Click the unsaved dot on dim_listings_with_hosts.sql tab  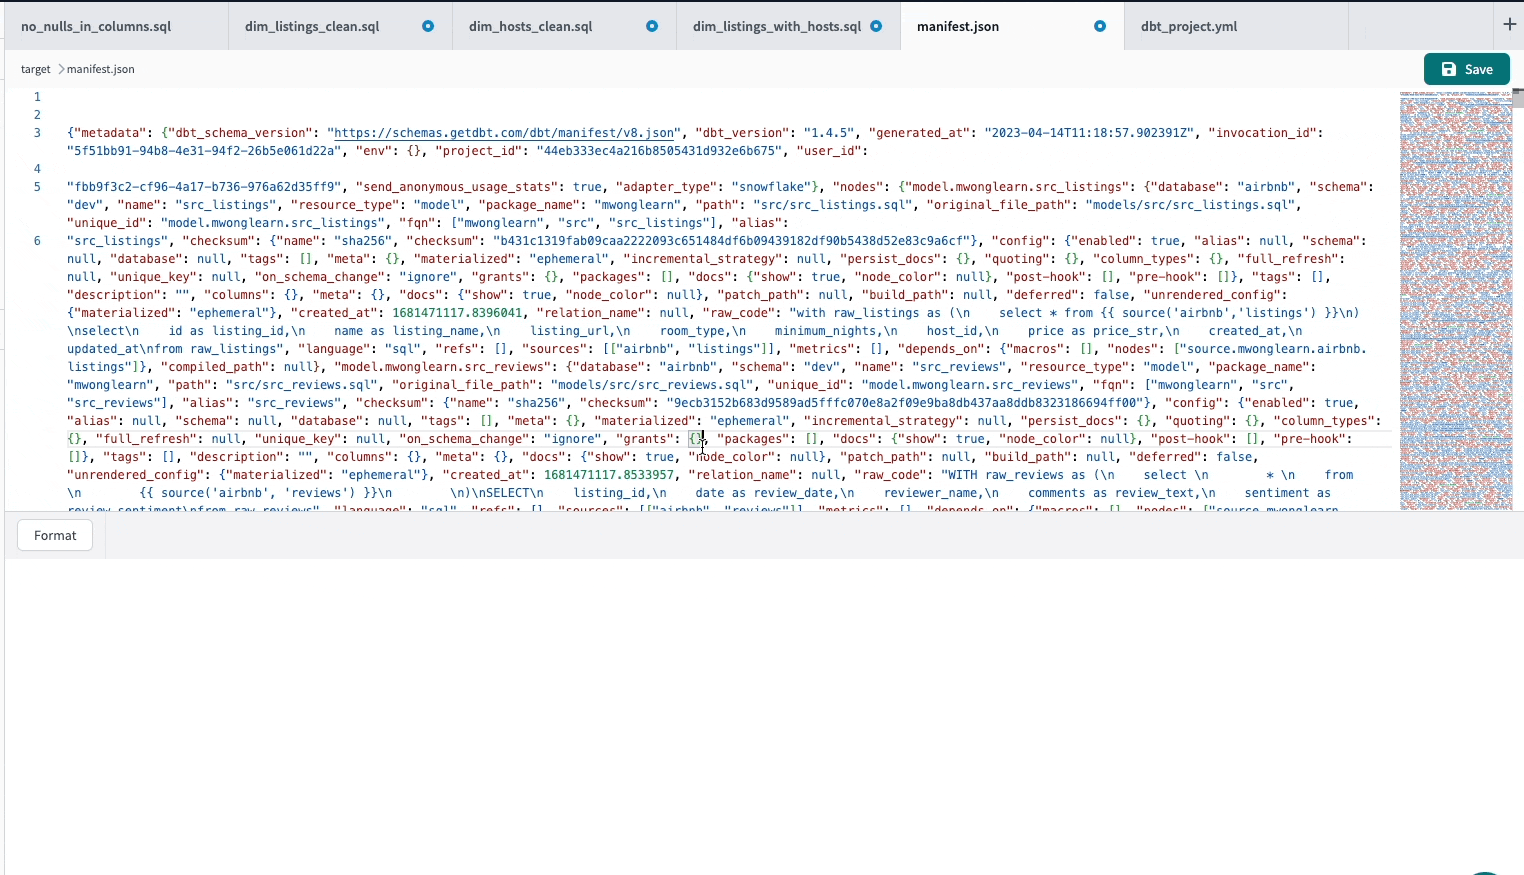click(x=875, y=26)
